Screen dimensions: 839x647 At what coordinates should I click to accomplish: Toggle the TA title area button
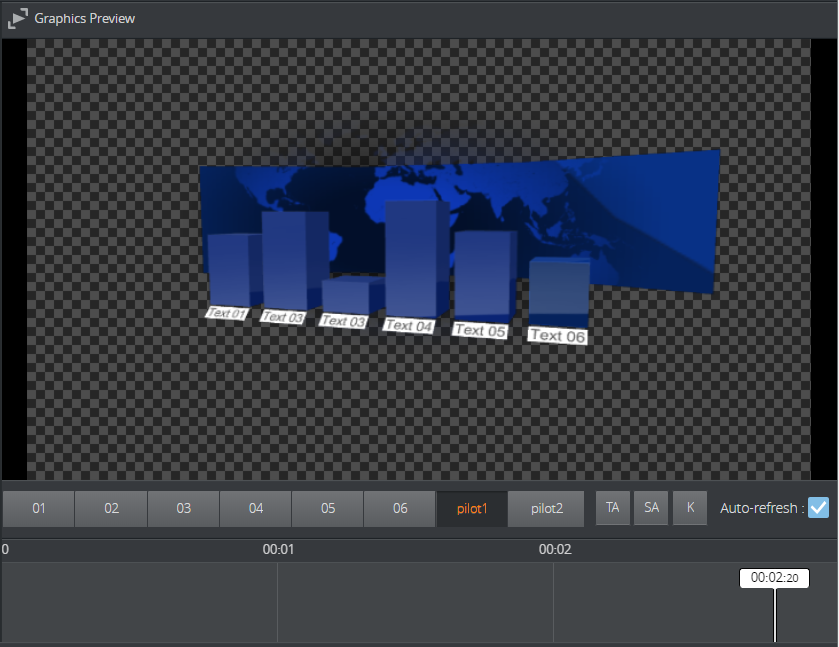(x=613, y=507)
